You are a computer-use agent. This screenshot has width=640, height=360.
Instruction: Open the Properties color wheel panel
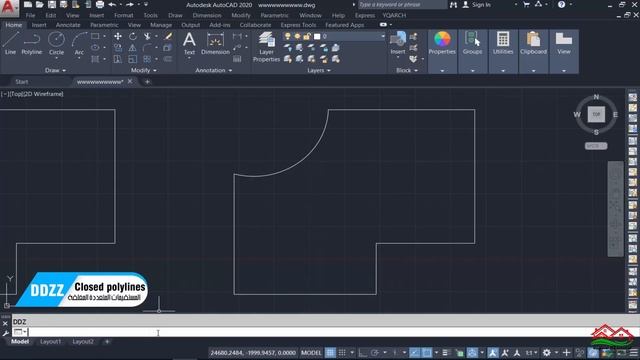click(442, 43)
